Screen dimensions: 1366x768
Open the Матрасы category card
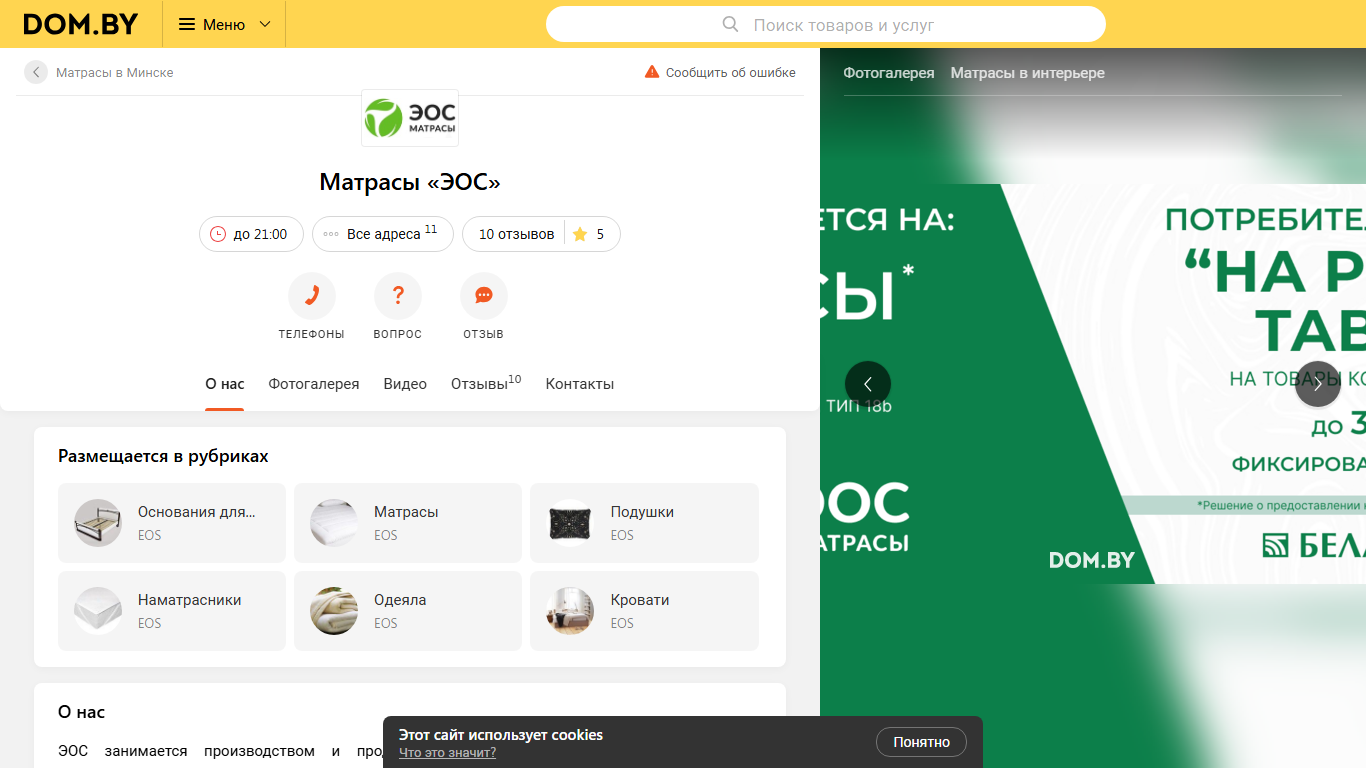click(x=408, y=523)
